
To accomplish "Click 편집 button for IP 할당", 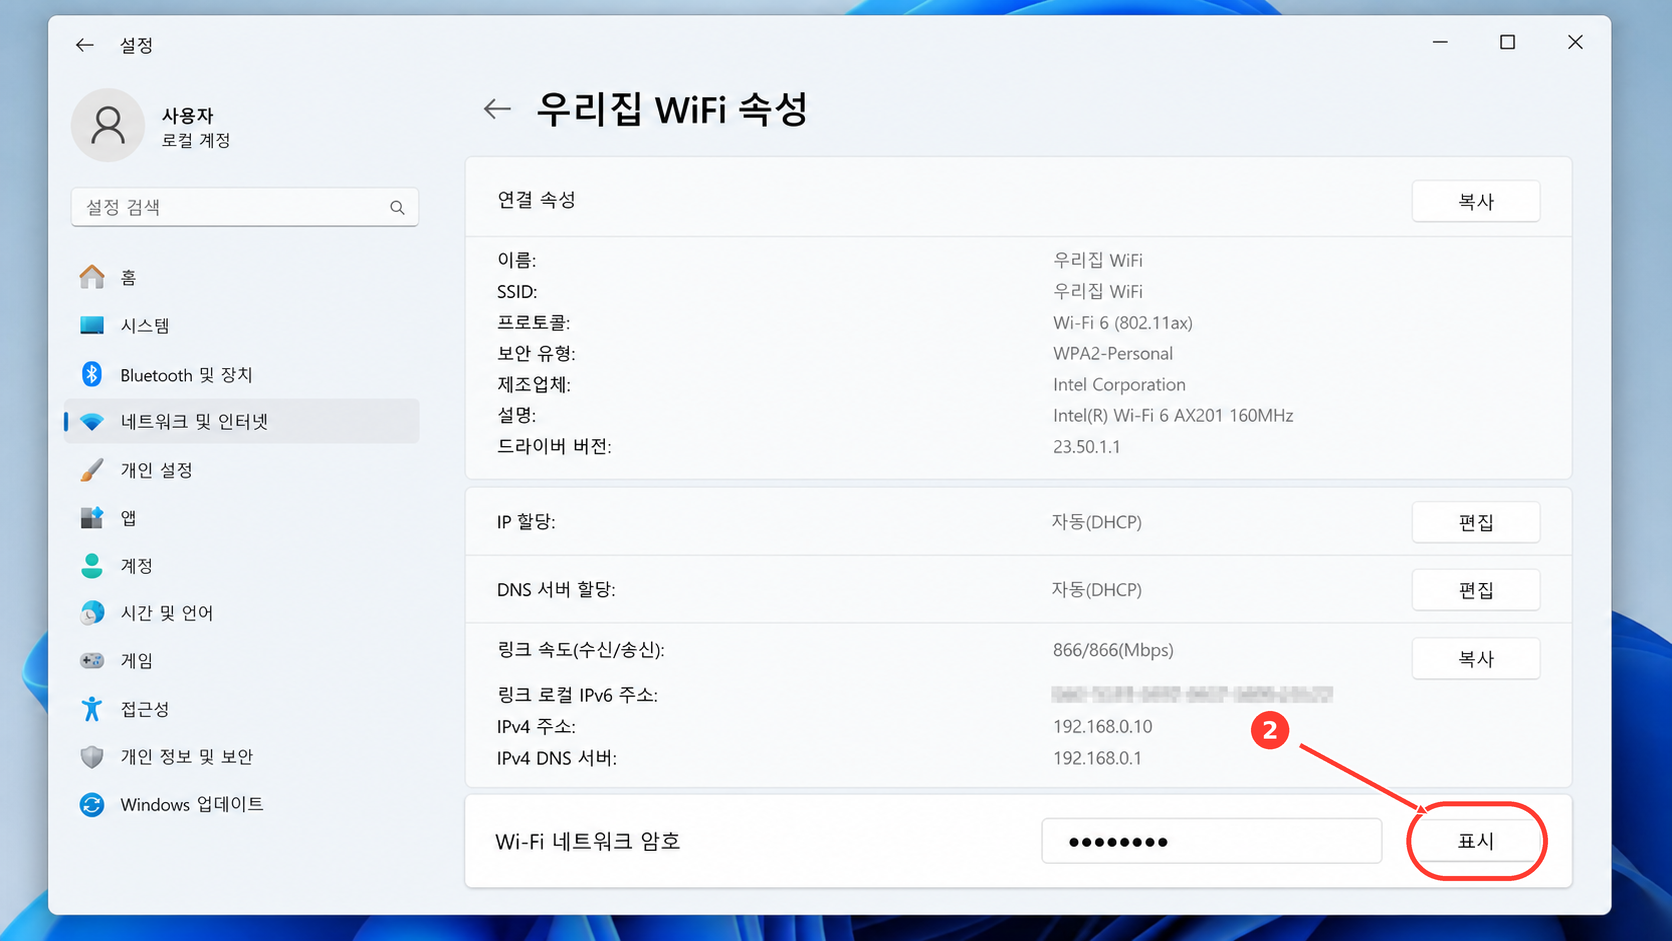I will 1476,522.
